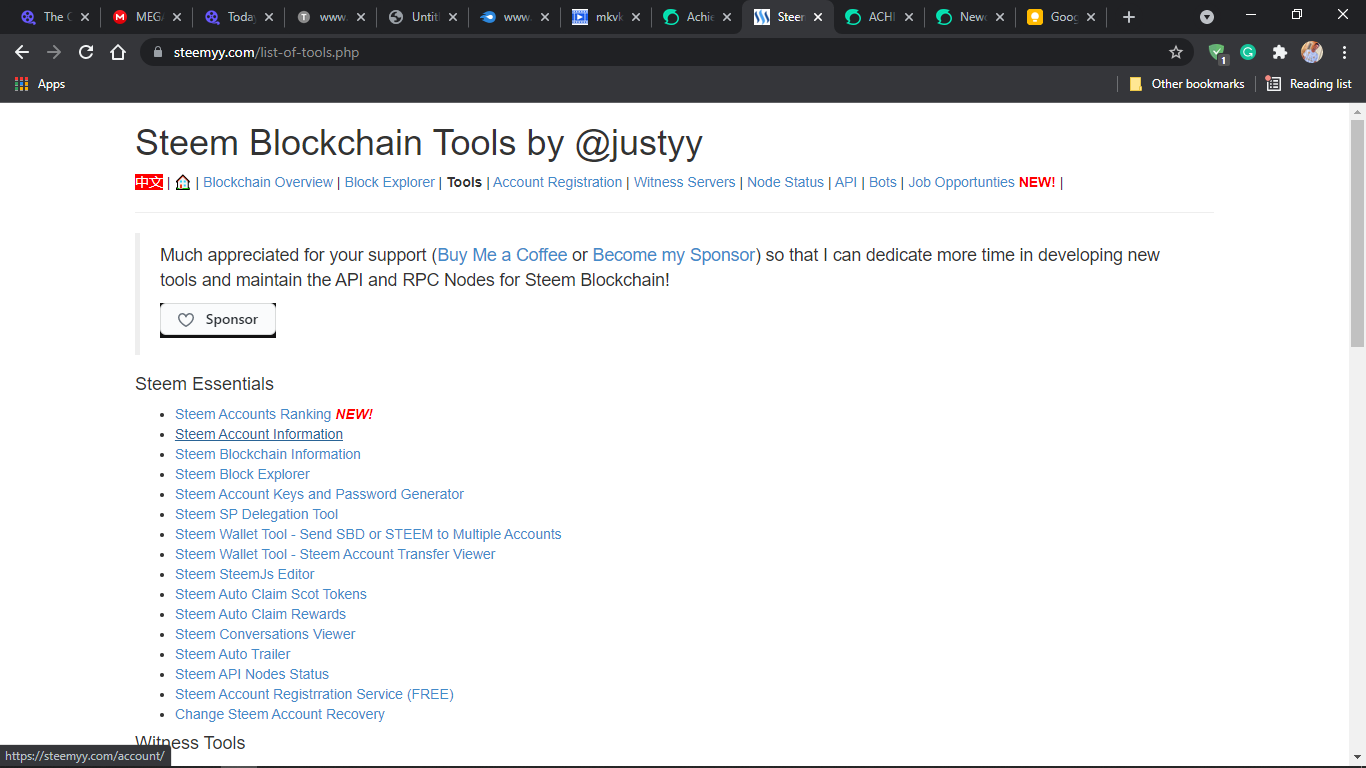Open the tab search dropdown arrow
1366x768 pixels.
point(1207,17)
